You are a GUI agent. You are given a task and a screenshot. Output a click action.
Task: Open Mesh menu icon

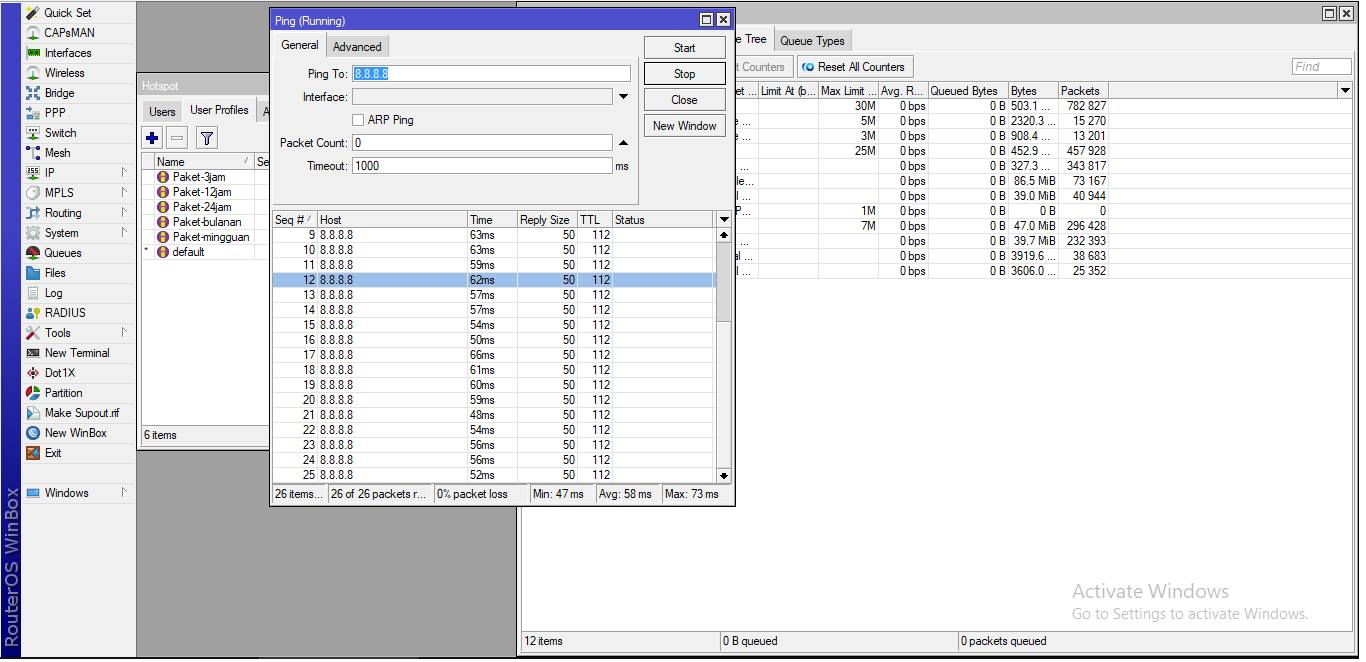34,153
